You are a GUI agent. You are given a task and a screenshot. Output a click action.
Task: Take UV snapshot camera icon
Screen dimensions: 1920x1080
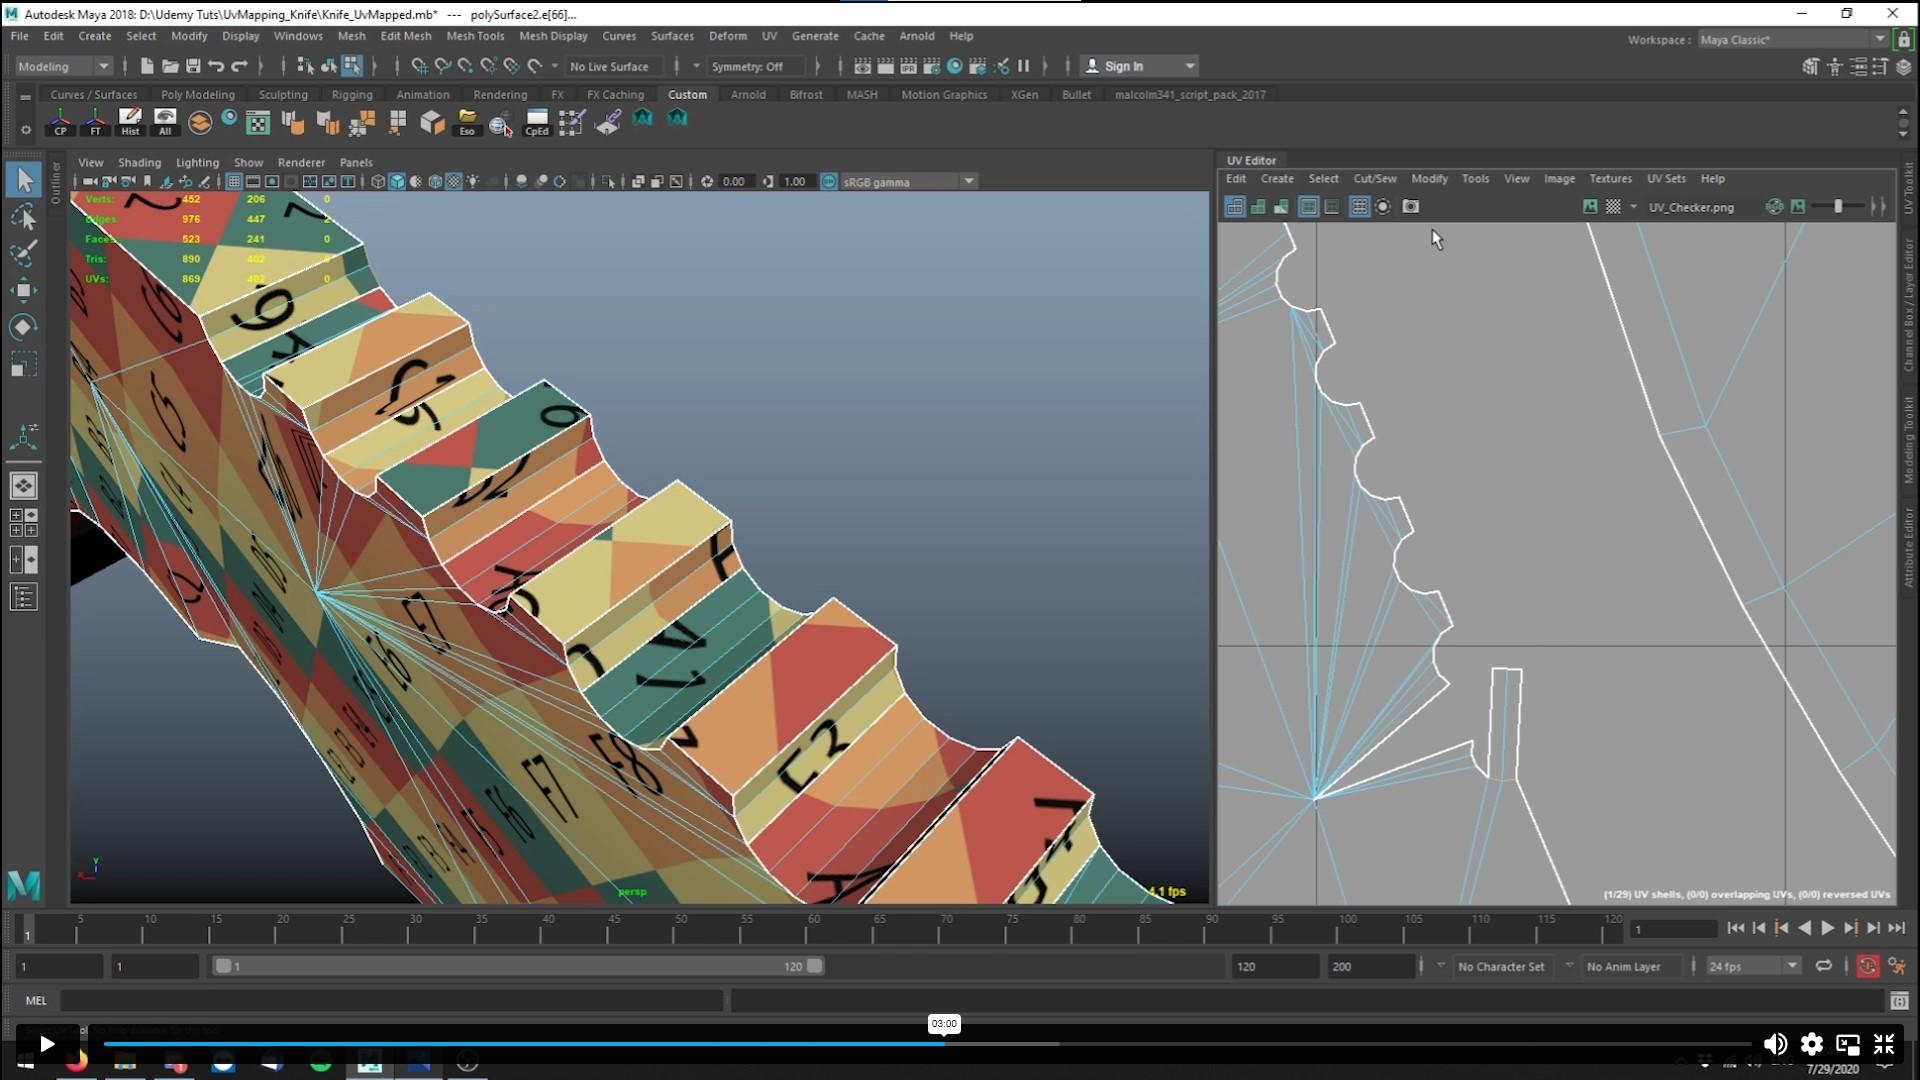click(x=1411, y=206)
